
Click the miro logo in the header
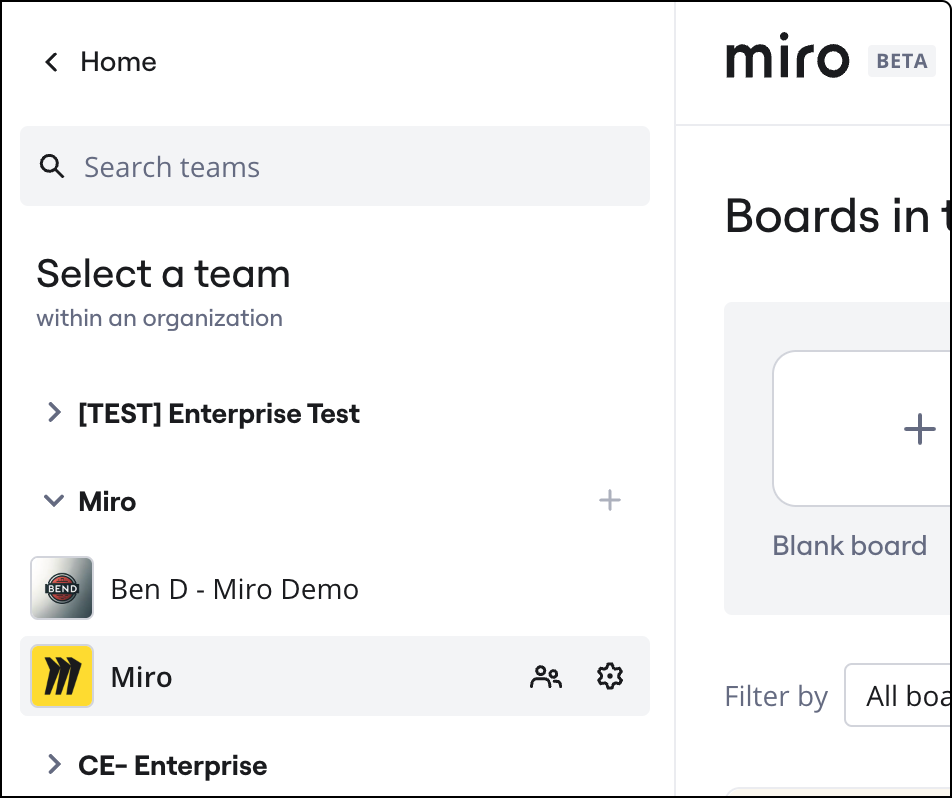787,60
